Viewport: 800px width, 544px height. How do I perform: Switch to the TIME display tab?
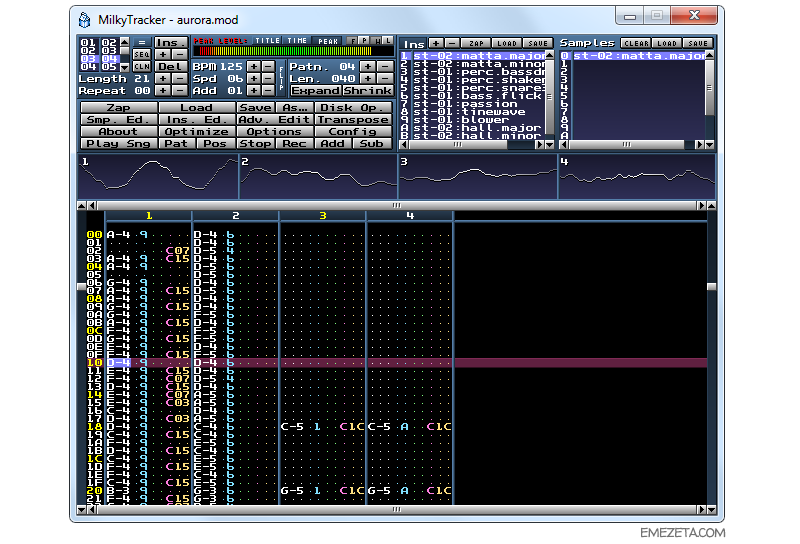coord(297,41)
